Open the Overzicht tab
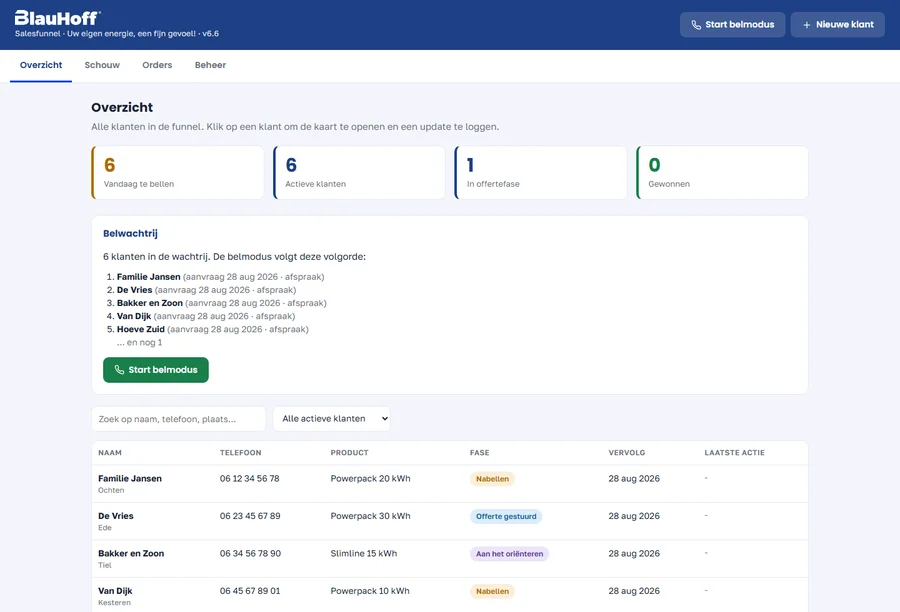Image resolution: width=900 pixels, height=612 pixels. (x=41, y=65)
